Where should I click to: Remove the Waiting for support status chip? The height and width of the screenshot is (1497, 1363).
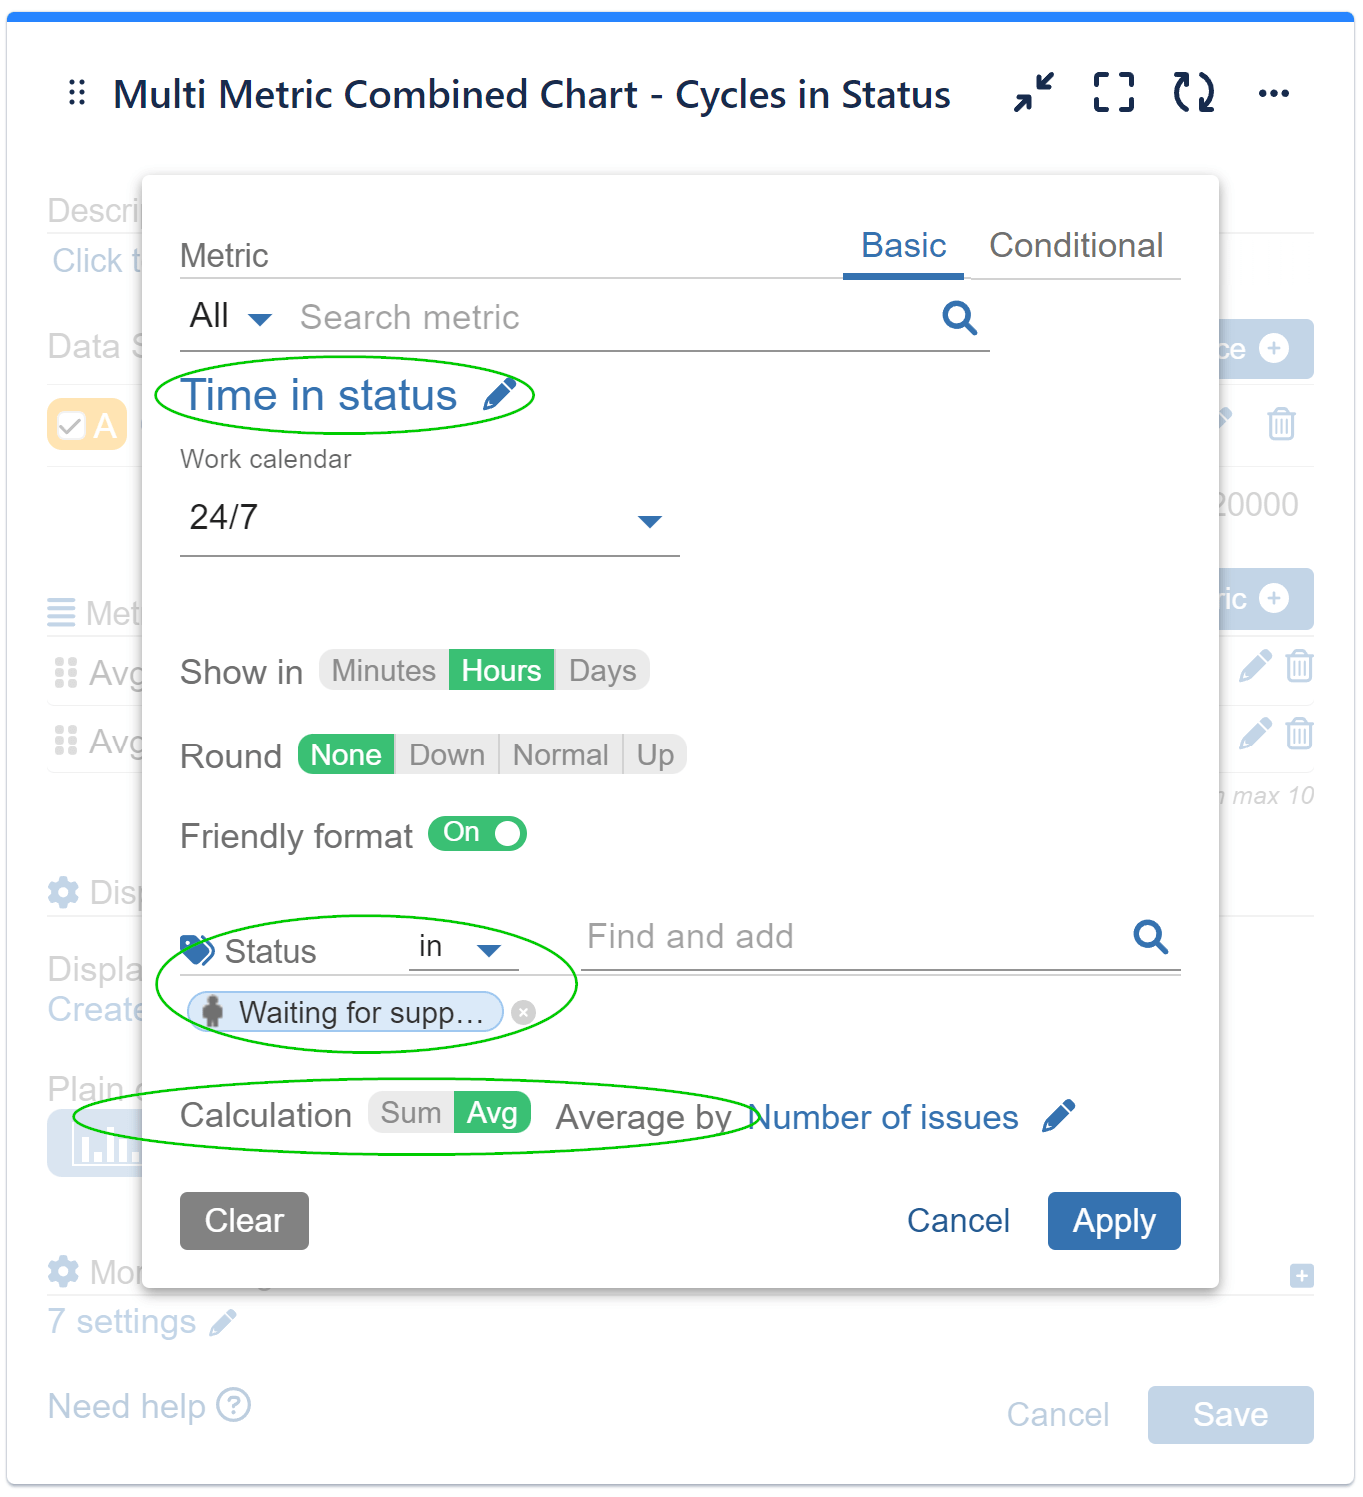click(x=523, y=1011)
